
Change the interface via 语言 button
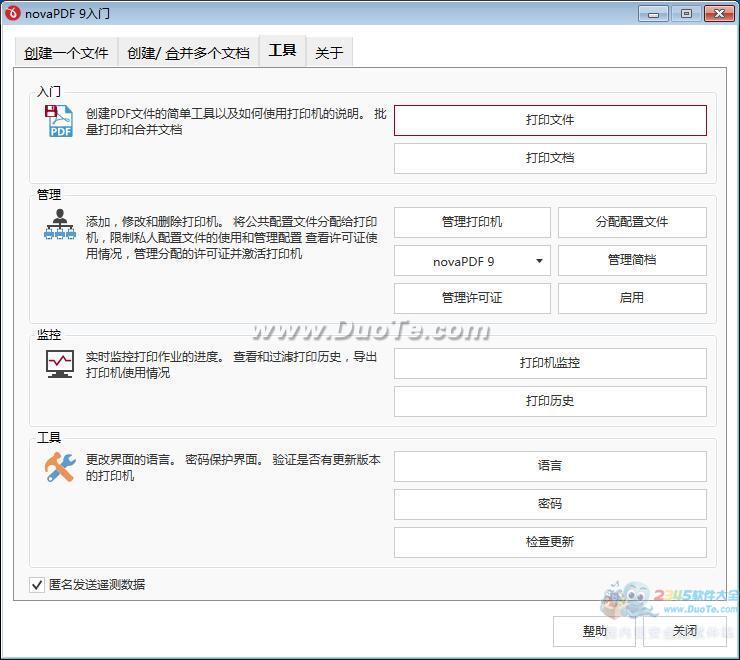pos(550,466)
